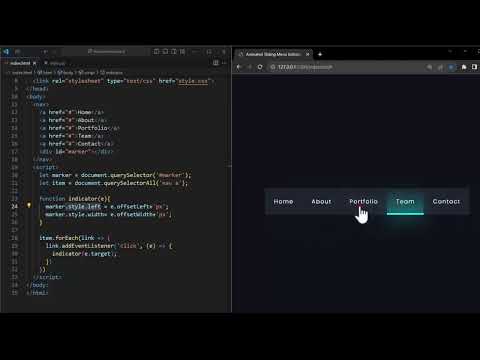Screen dimensions: 480x360
Task: Close the Animated Sliding Menu browser tab
Action: 308,54
